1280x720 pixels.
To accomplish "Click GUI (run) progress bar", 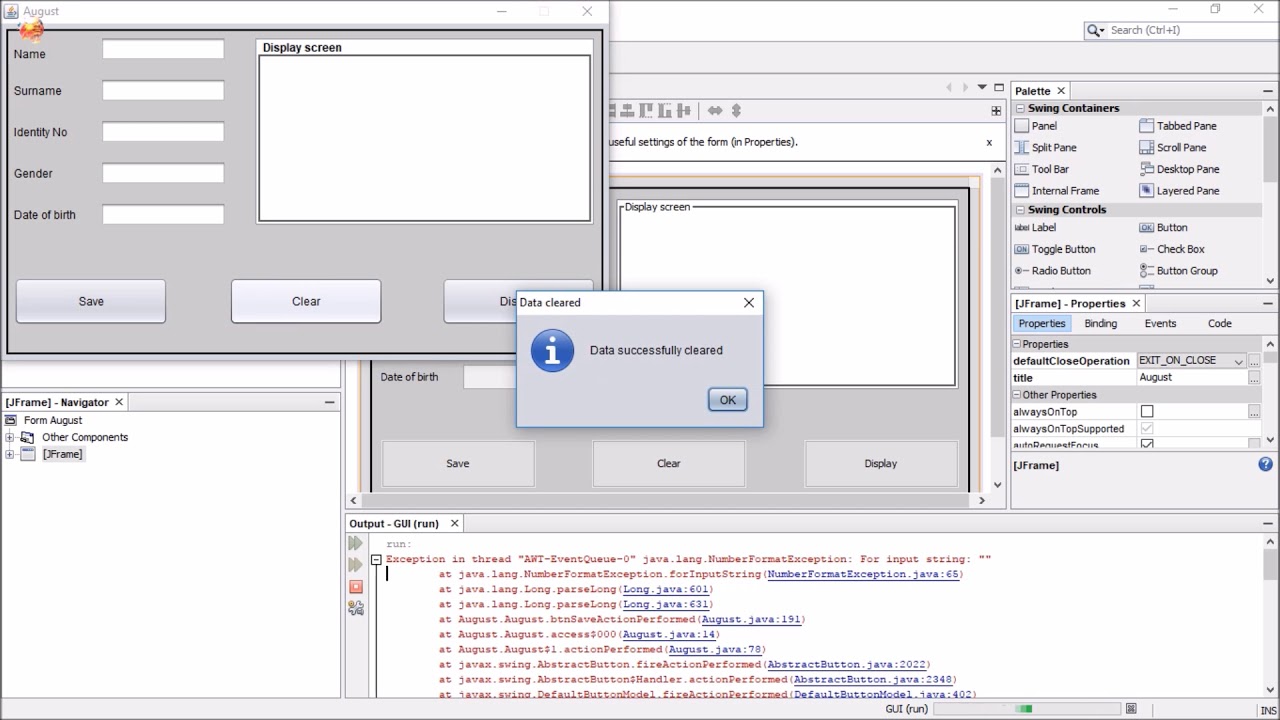I will (x=1028, y=709).
